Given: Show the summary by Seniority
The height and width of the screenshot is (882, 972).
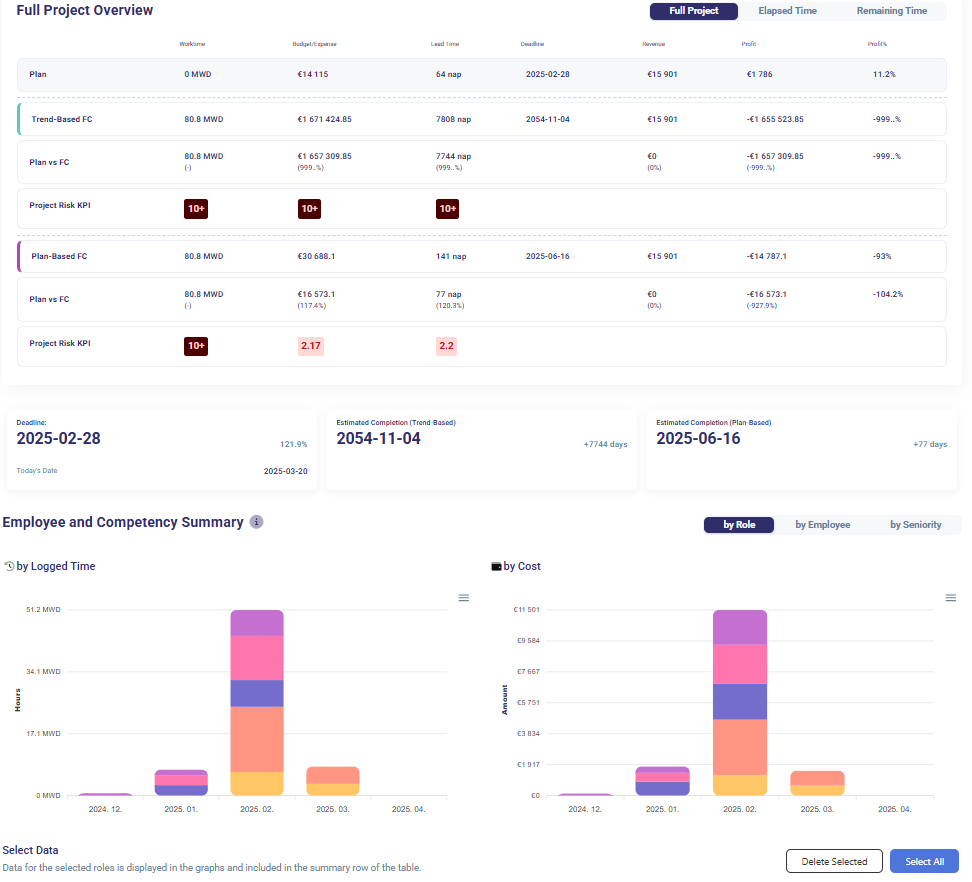Looking at the screenshot, I should [915, 524].
